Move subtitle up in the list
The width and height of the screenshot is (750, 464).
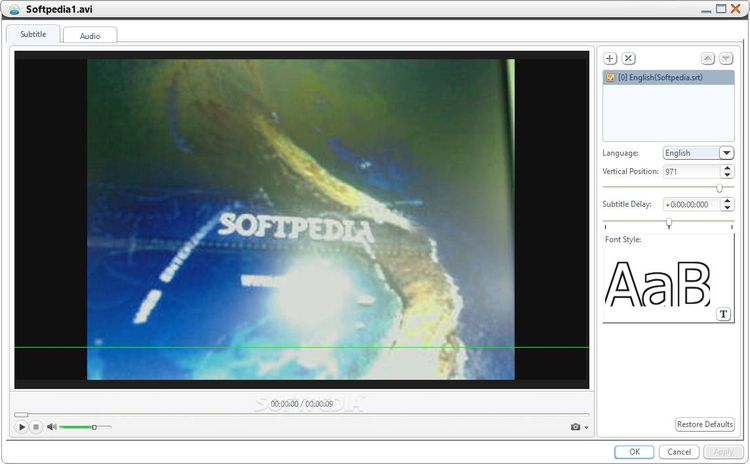click(x=707, y=58)
